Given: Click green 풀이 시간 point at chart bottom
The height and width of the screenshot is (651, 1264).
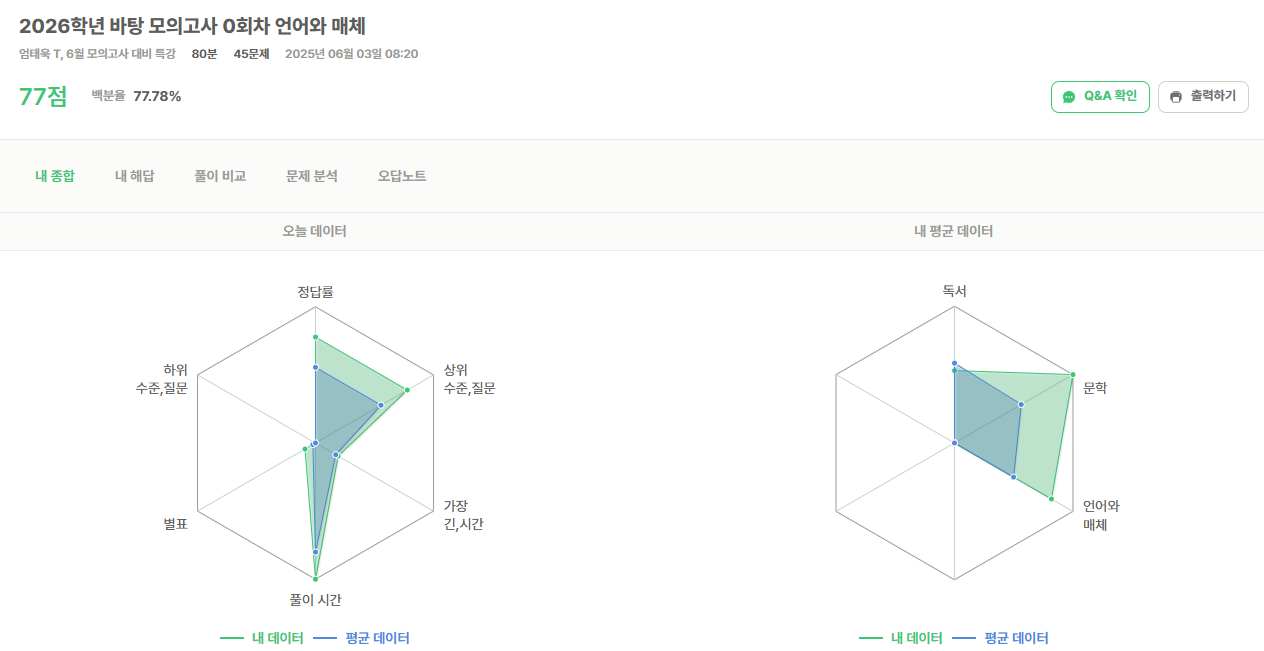Looking at the screenshot, I should 315,579.
